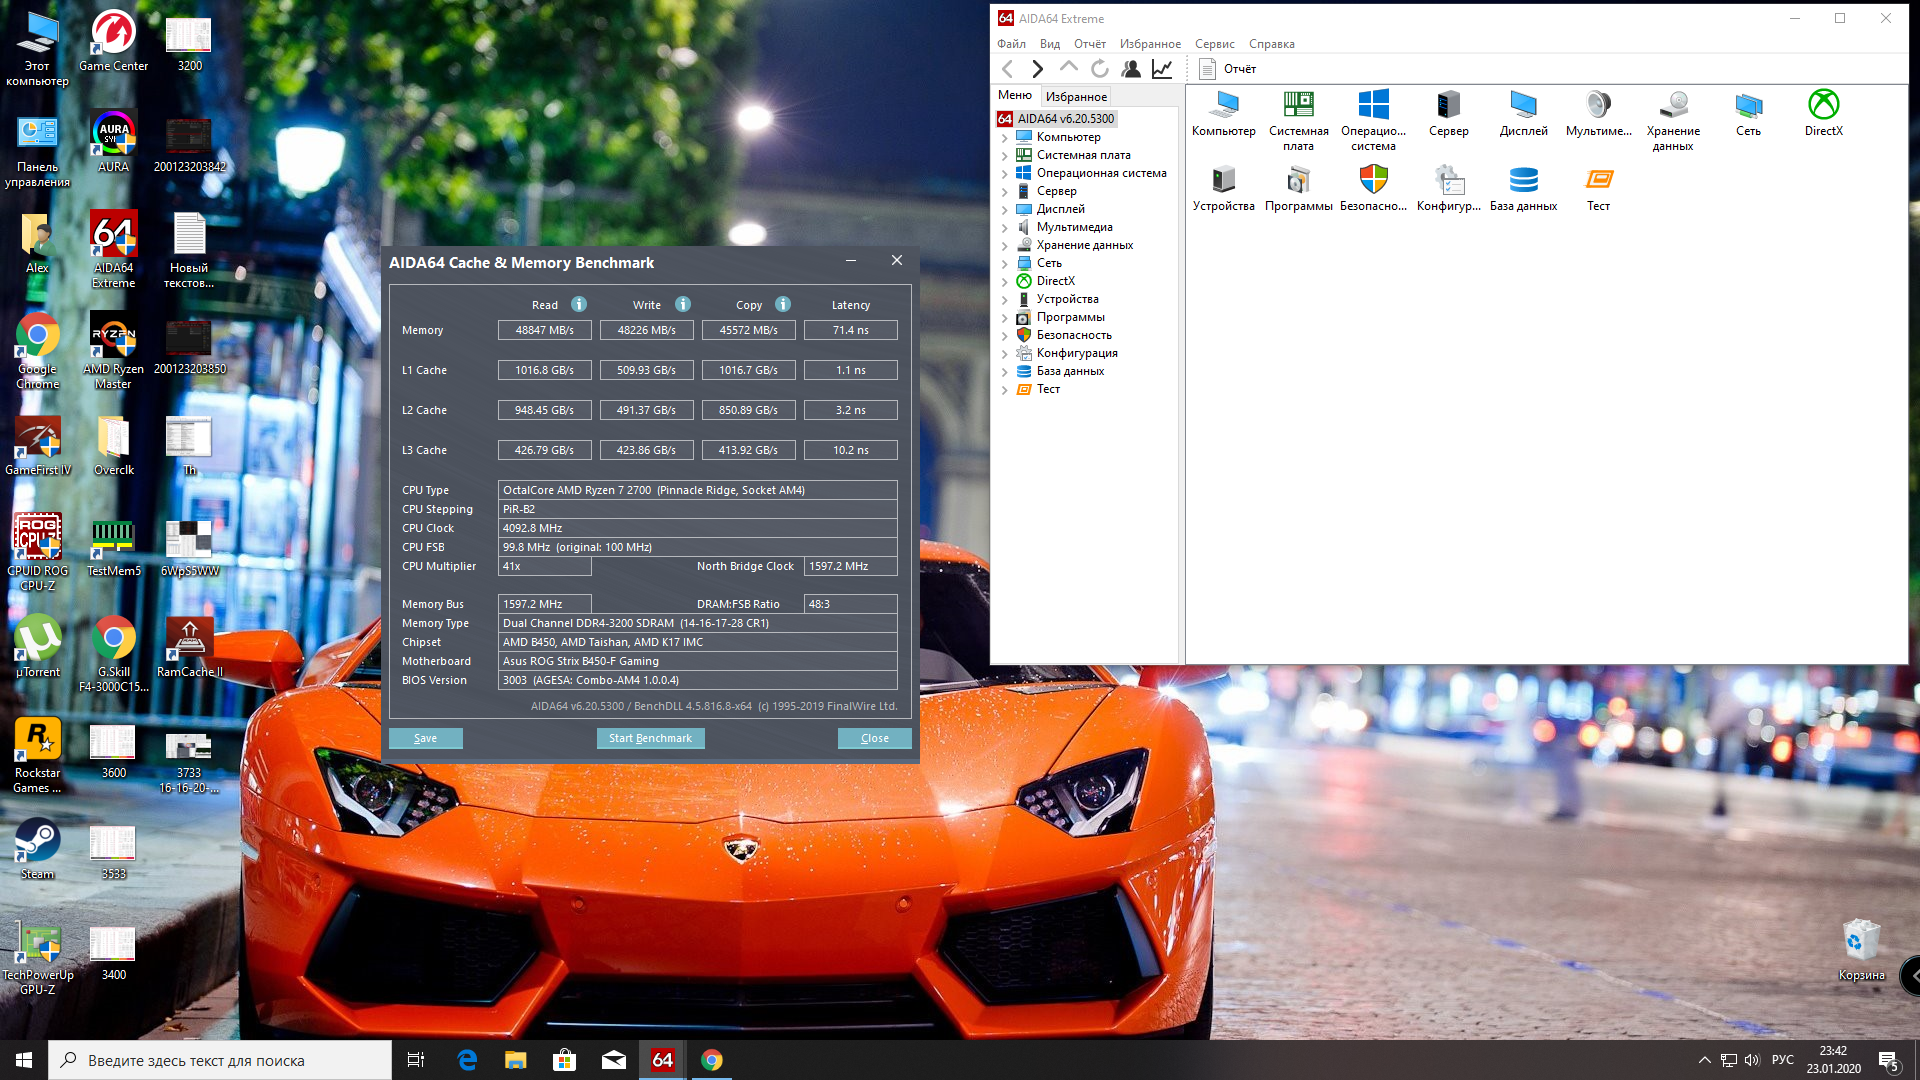Open the Сервис menu

click(x=1214, y=44)
